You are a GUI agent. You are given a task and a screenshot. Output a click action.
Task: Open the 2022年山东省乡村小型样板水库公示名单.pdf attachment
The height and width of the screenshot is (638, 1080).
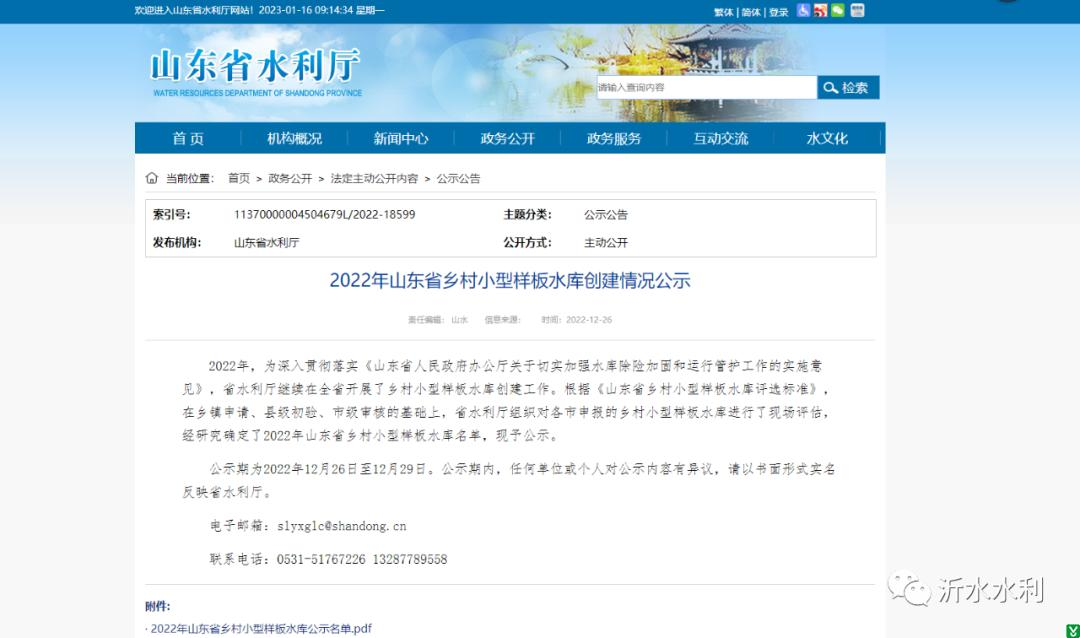click(261, 628)
